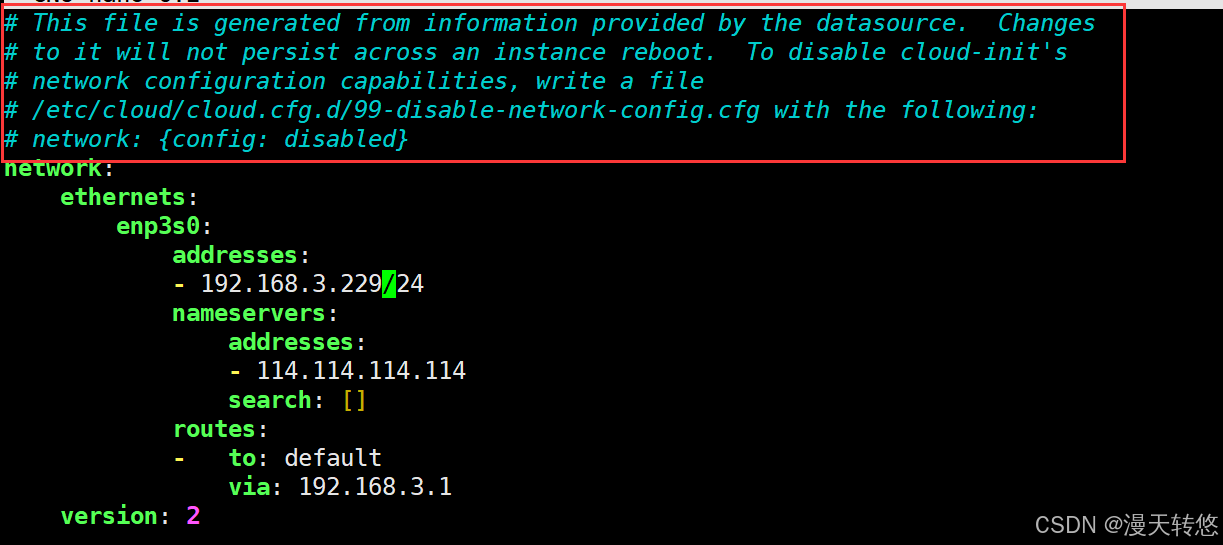Click the magenta version number 2
Image resolution: width=1223 pixels, height=545 pixels.
pos(193,517)
